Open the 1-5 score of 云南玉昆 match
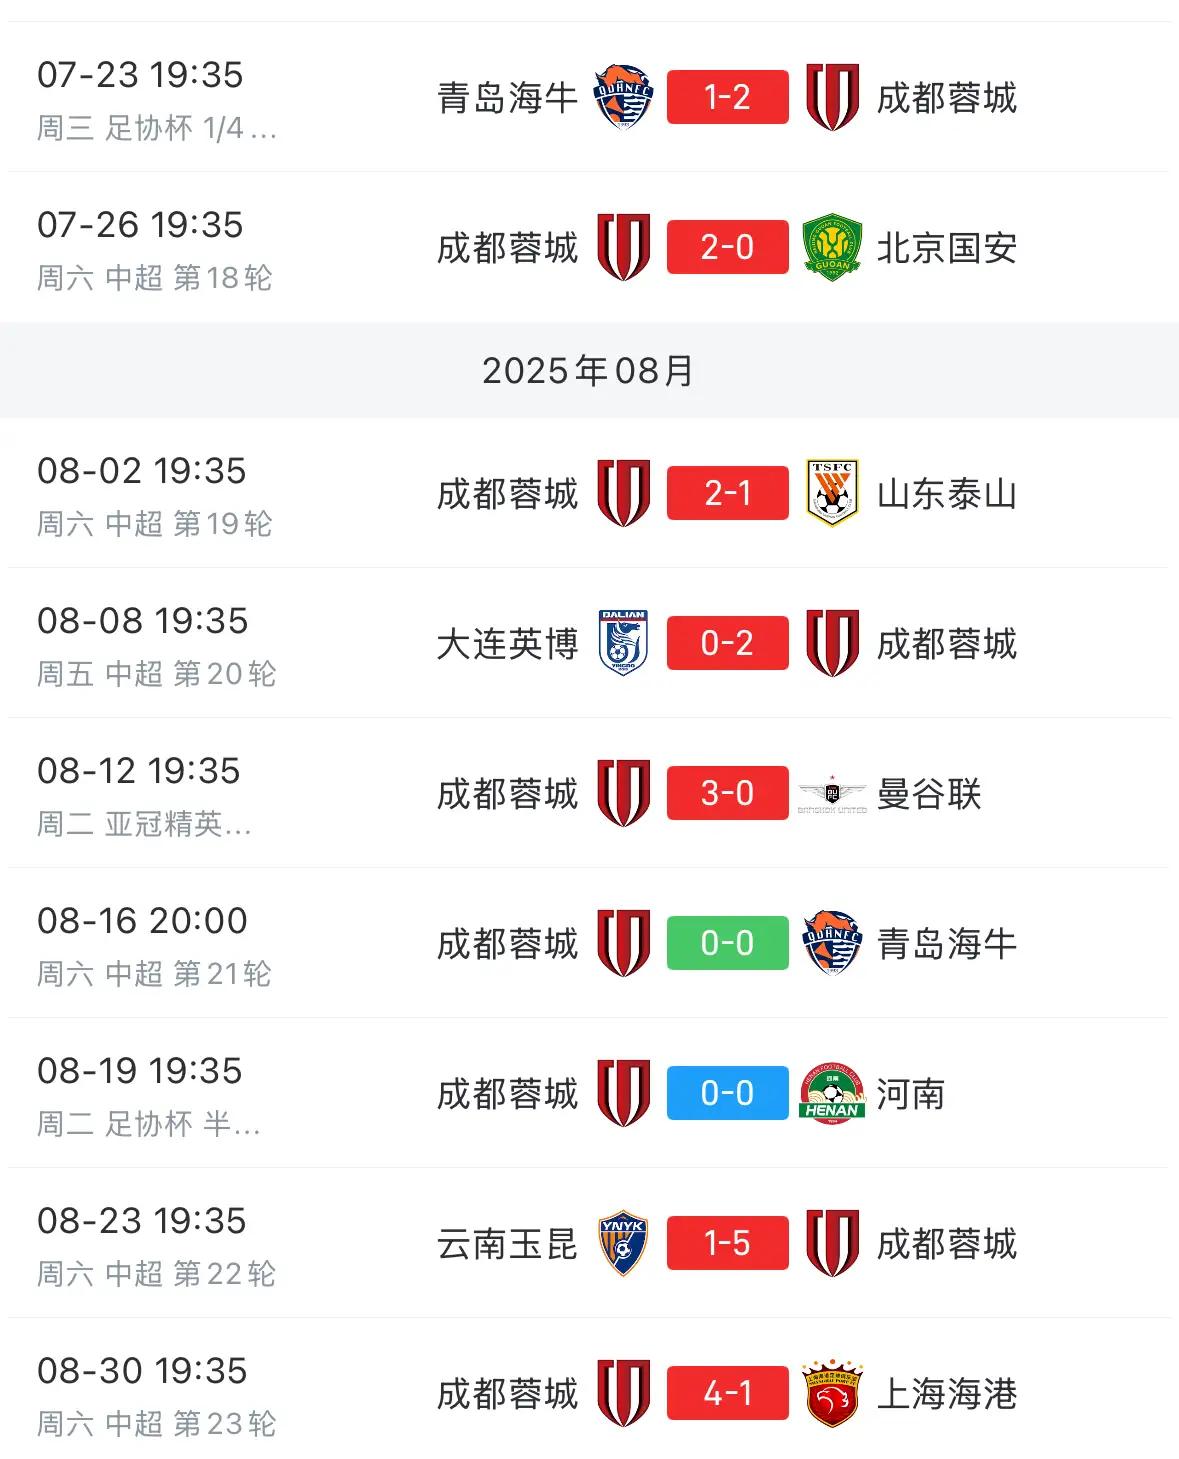Viewport: 1179px width, 1459px height. coord(728,1243)
